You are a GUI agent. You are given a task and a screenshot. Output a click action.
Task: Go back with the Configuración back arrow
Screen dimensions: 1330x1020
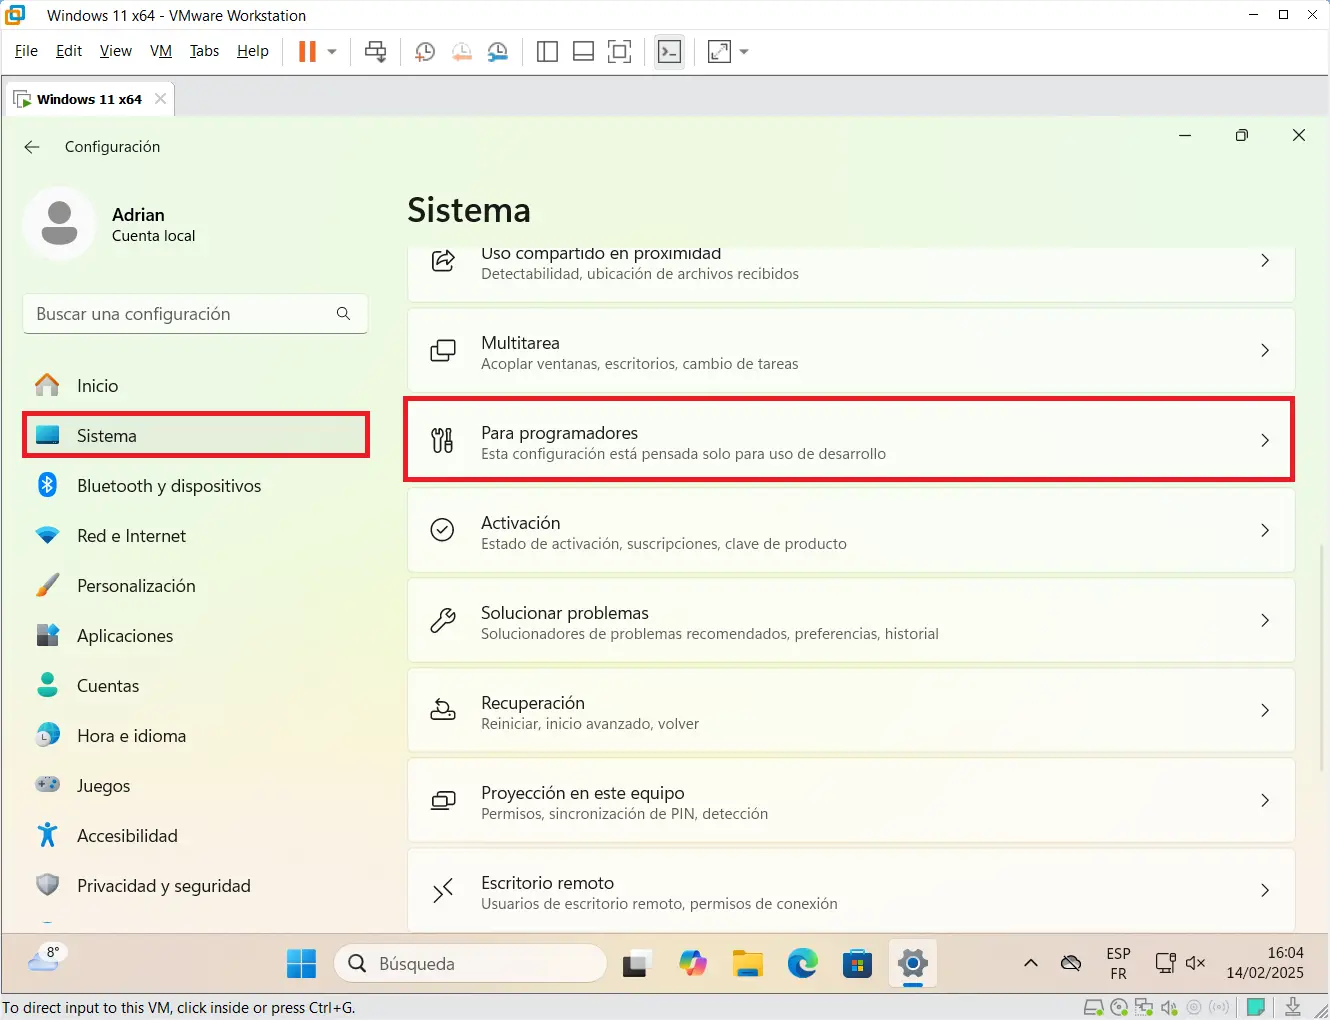(x=32, y=147)
